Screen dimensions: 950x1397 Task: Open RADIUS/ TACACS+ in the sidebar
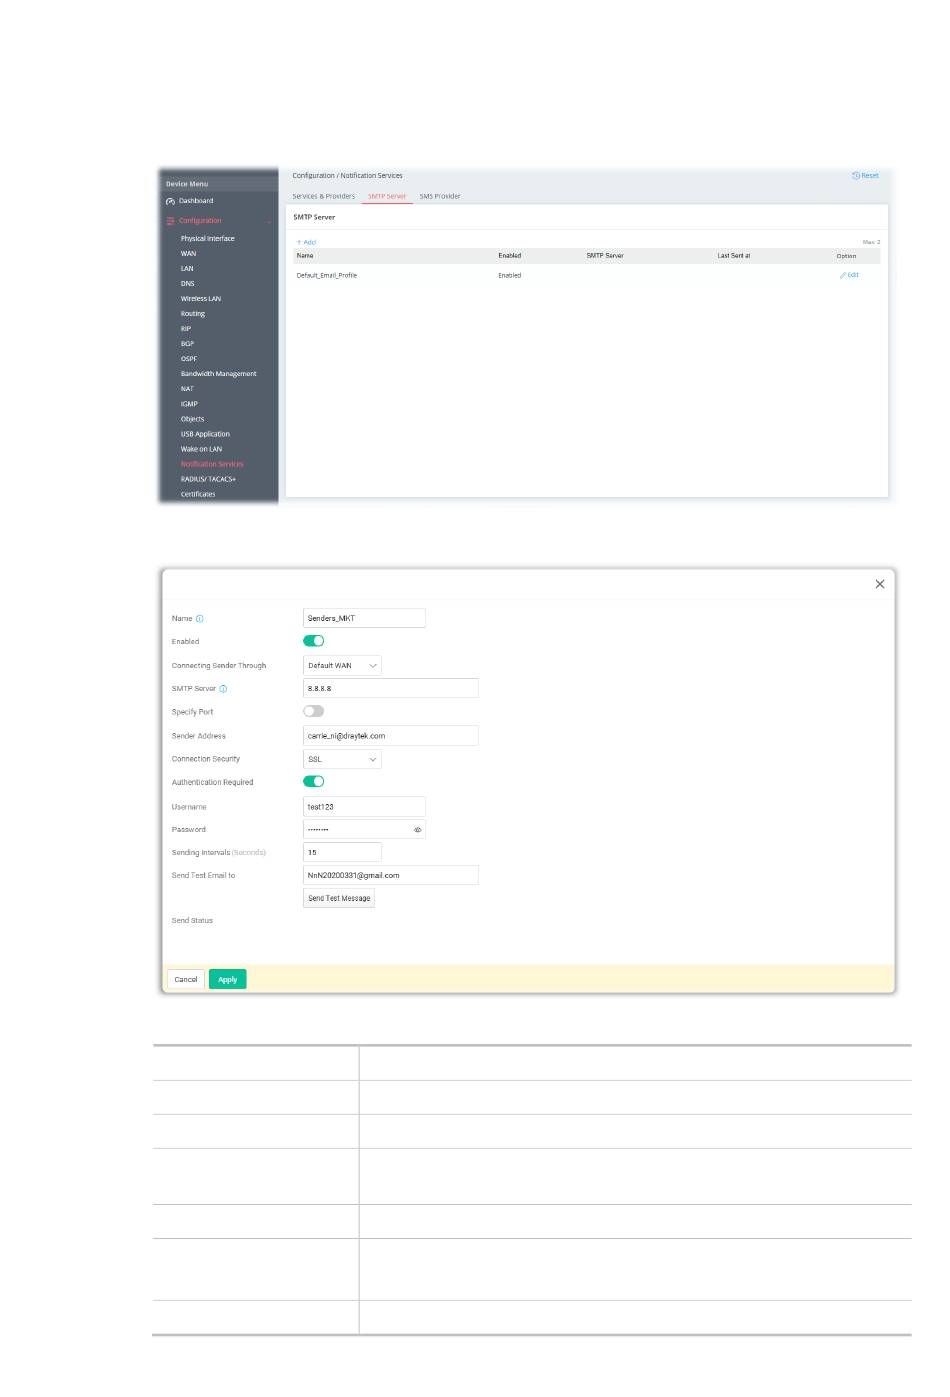(x=208, y=479)
